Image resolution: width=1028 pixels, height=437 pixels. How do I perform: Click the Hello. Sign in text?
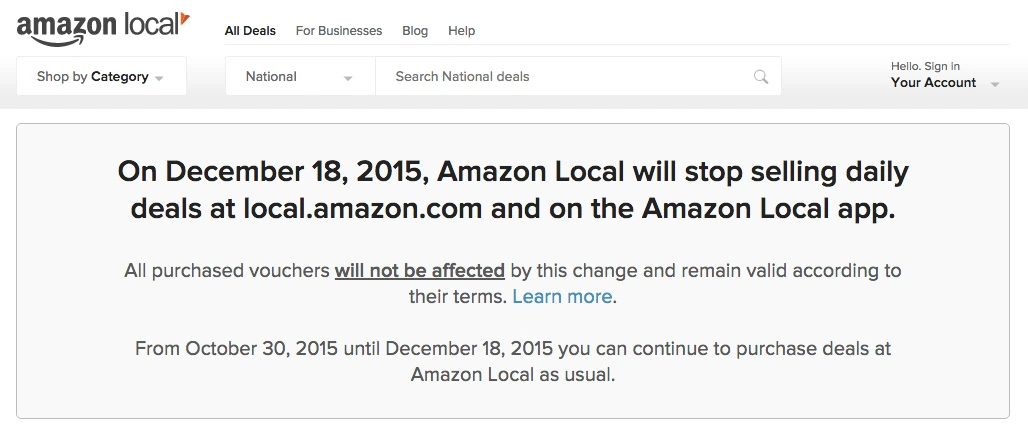pos(925,66)
